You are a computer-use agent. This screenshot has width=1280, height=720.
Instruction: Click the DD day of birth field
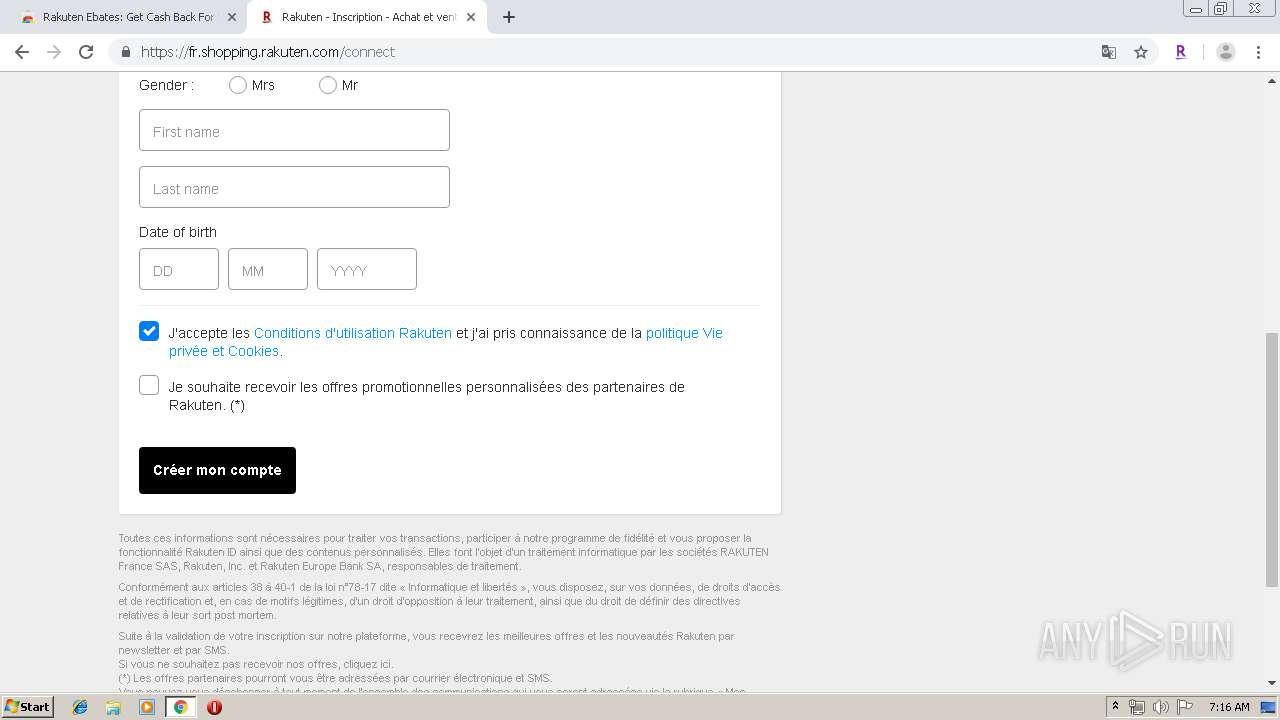[x=179, y=269]
